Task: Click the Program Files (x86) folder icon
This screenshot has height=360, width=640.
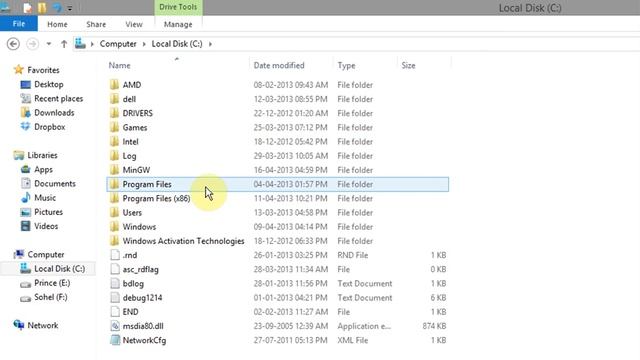Action: click(115, 198)
